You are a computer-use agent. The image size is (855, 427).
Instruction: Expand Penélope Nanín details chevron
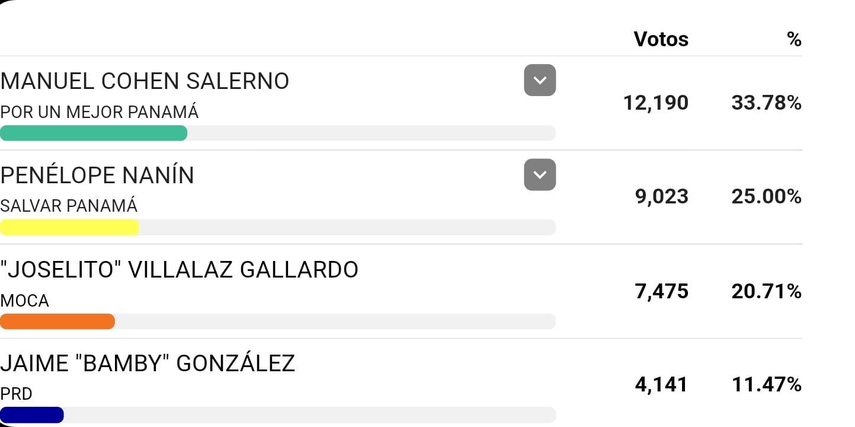[539, 175]
